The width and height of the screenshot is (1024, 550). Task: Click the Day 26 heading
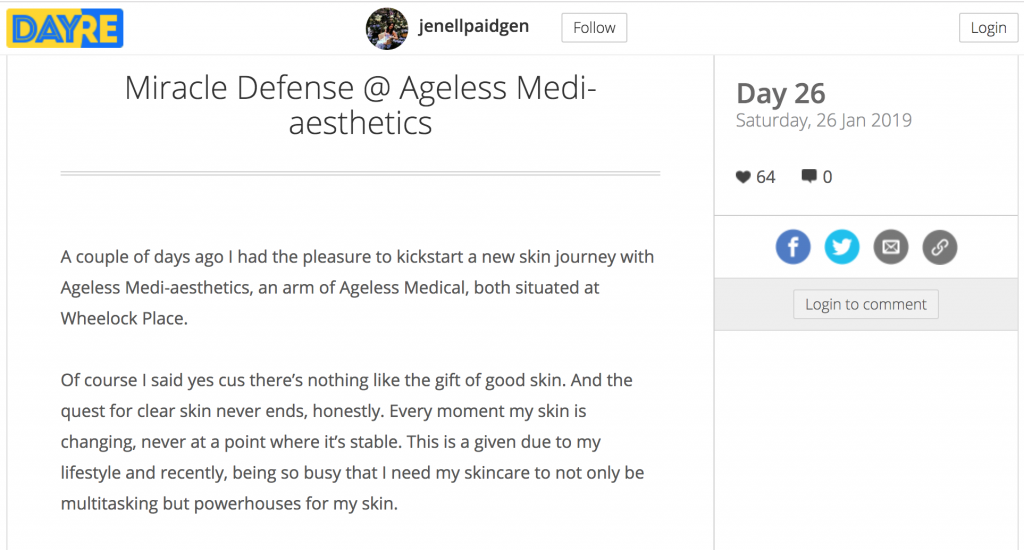780,93
